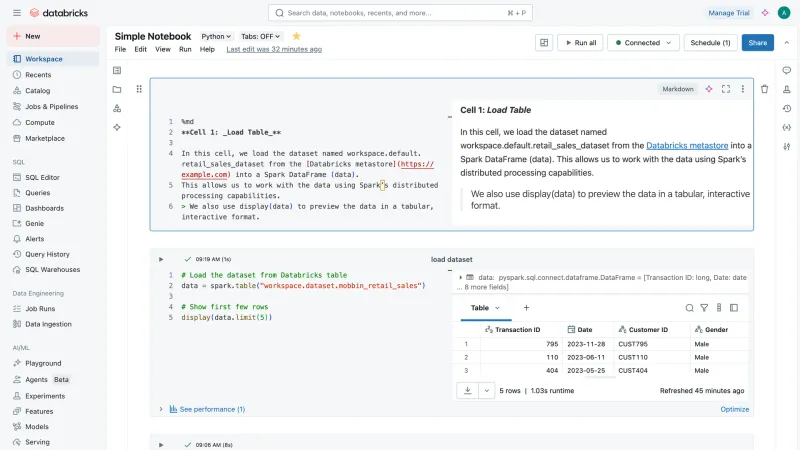
Task: Open Jobs & Pipelines in the sidebar
Action: [53, 107]
